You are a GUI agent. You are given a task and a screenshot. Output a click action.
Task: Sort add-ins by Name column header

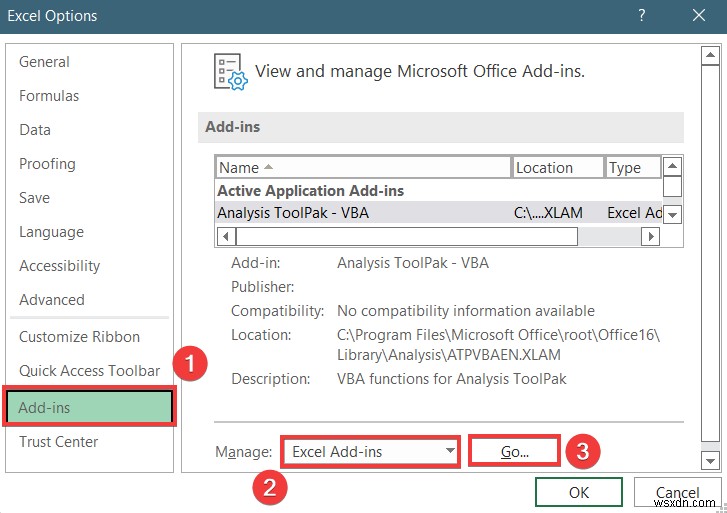click(x=363, y=167)
